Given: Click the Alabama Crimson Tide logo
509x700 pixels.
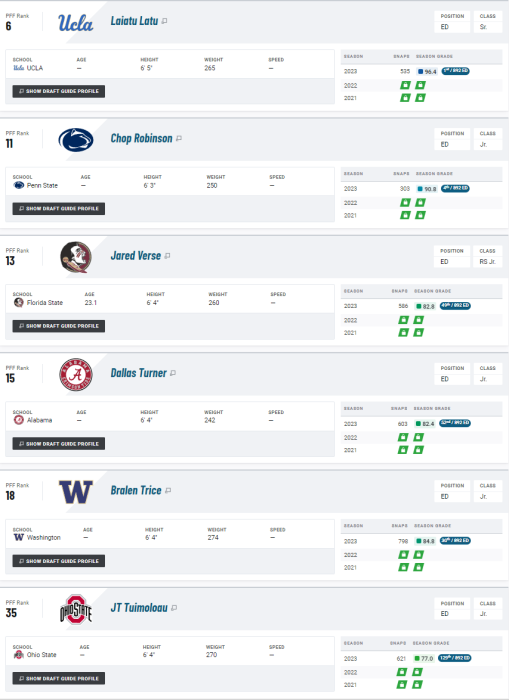Looking at the screenshot, I should [76, 375].
